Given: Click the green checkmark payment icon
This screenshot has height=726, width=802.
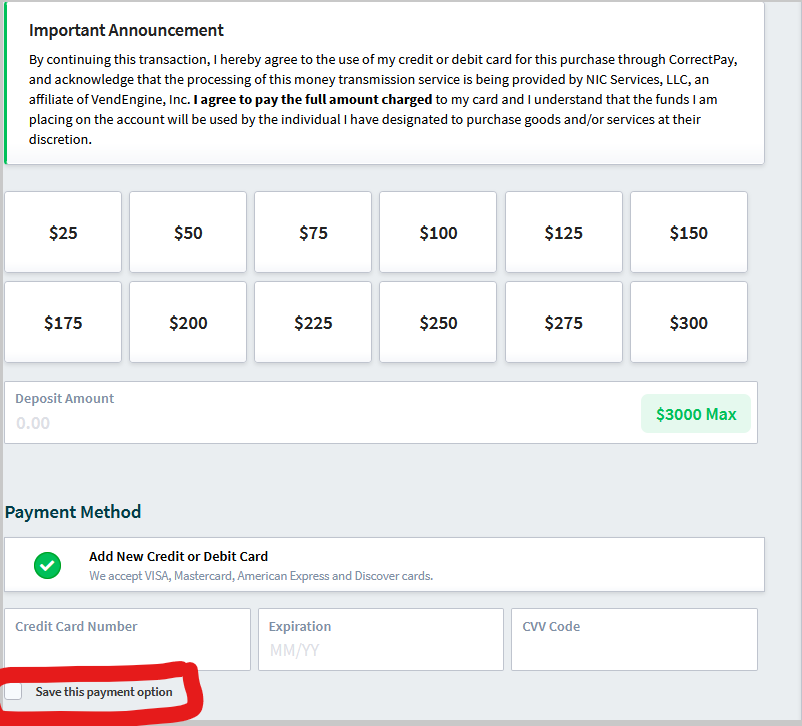Looking at the screenshot, I should tap(47, 566).
